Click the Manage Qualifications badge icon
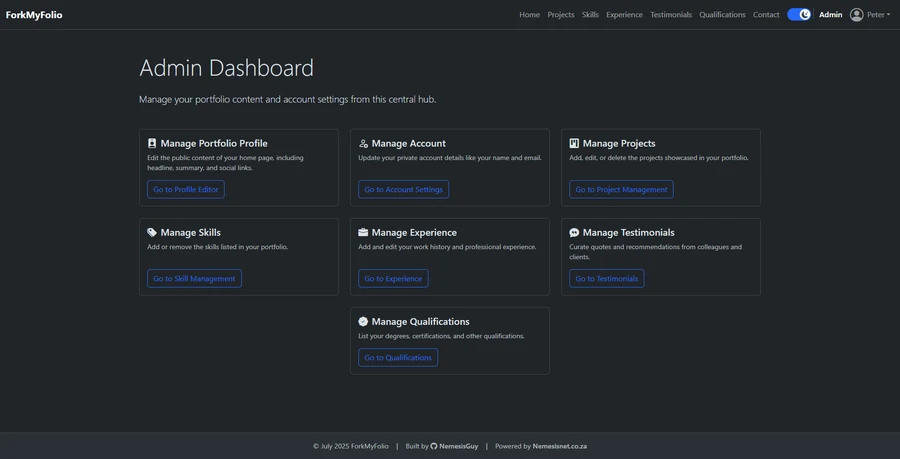Viewport: 900px width, 459px height. coord(363,322)
